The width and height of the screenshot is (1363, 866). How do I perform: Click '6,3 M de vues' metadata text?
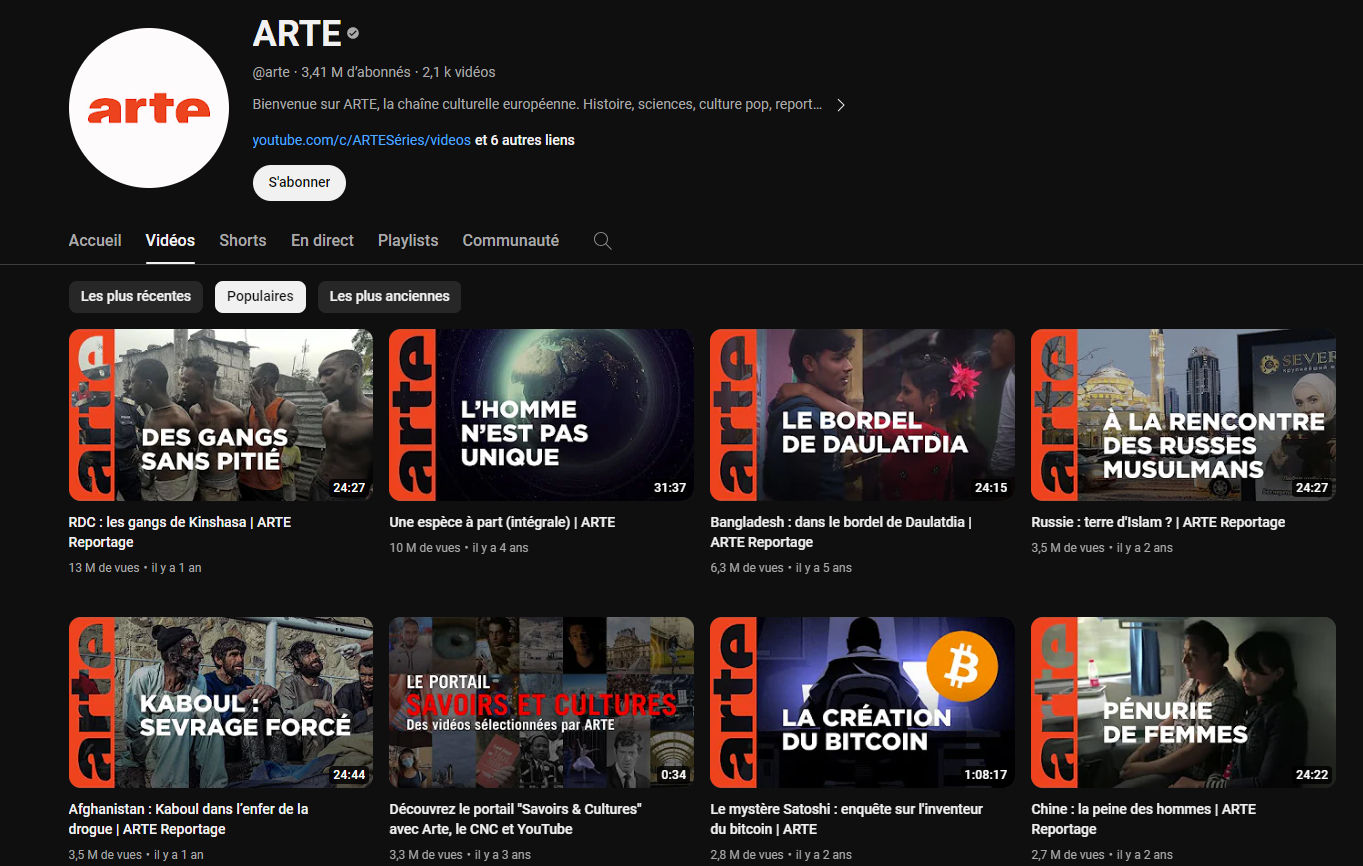click(x=747, y=568)
